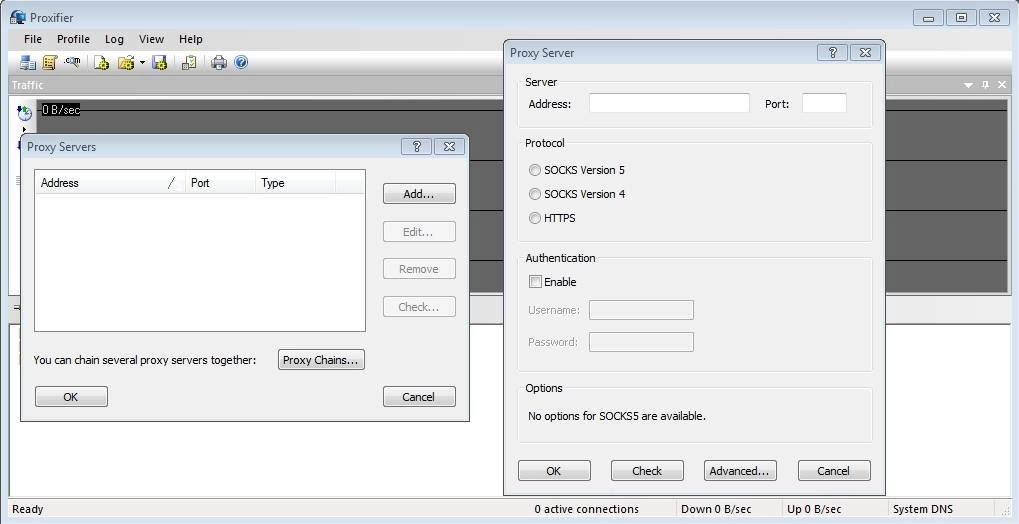
Task: Close the Proxy Server dialog
Action: [865, 53]
